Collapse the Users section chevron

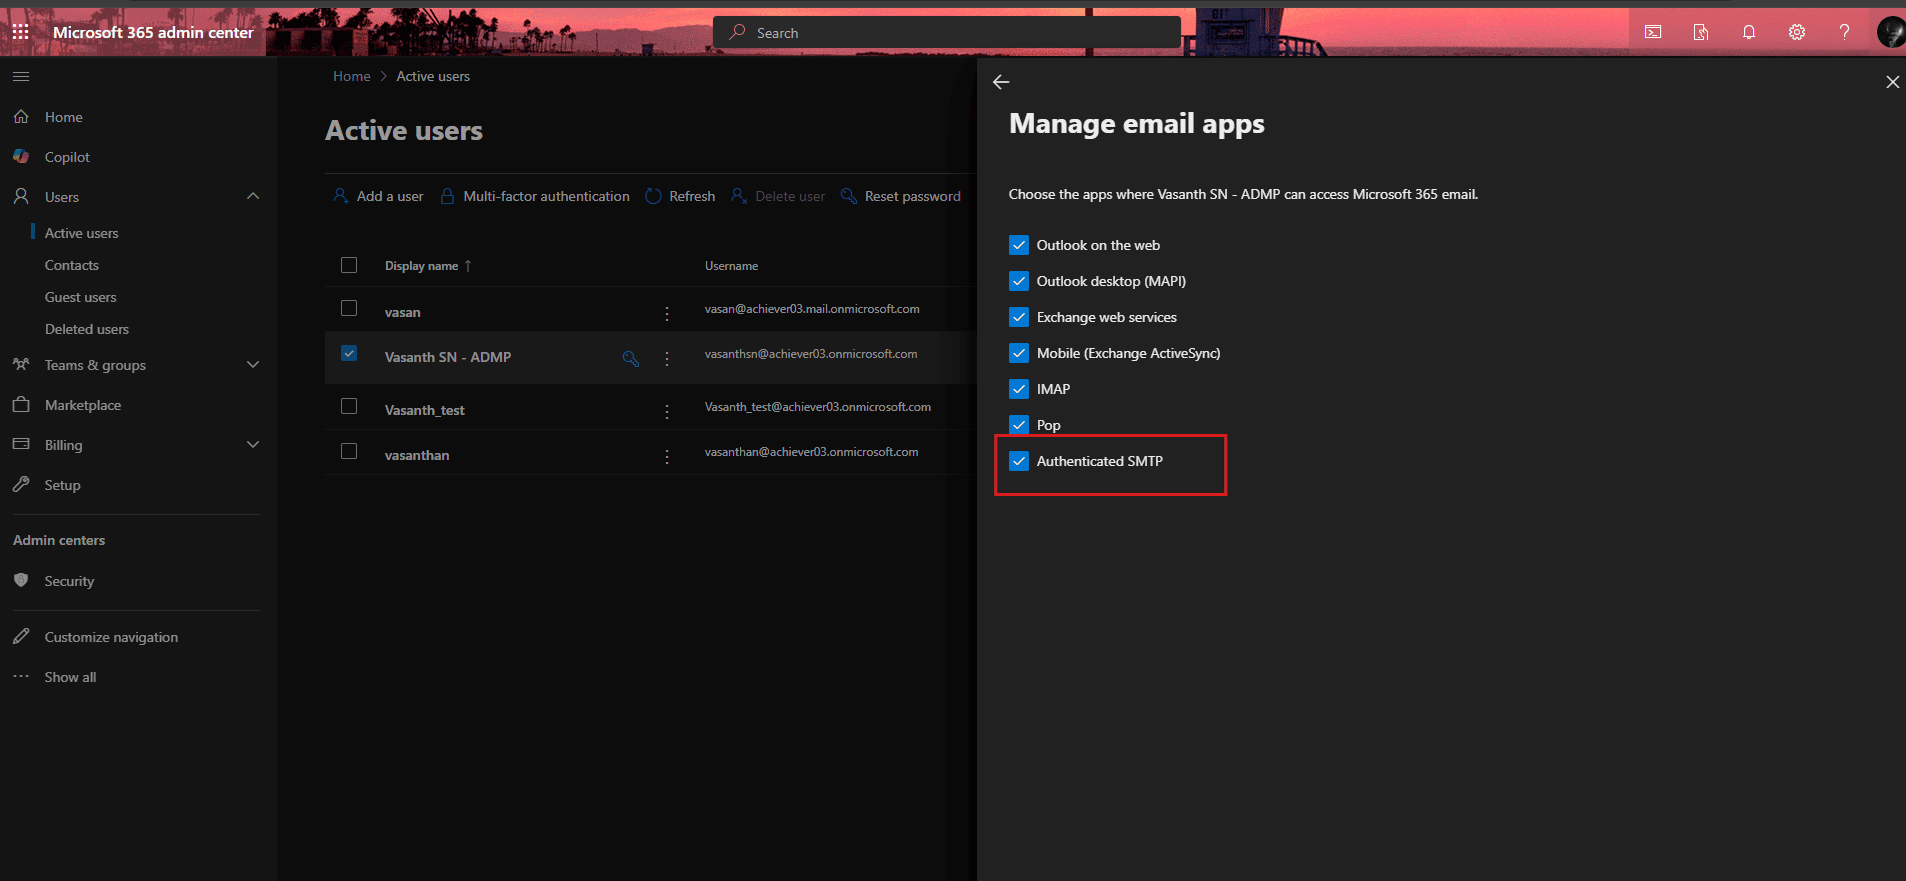pyautogui.click(x=253, y=197)
